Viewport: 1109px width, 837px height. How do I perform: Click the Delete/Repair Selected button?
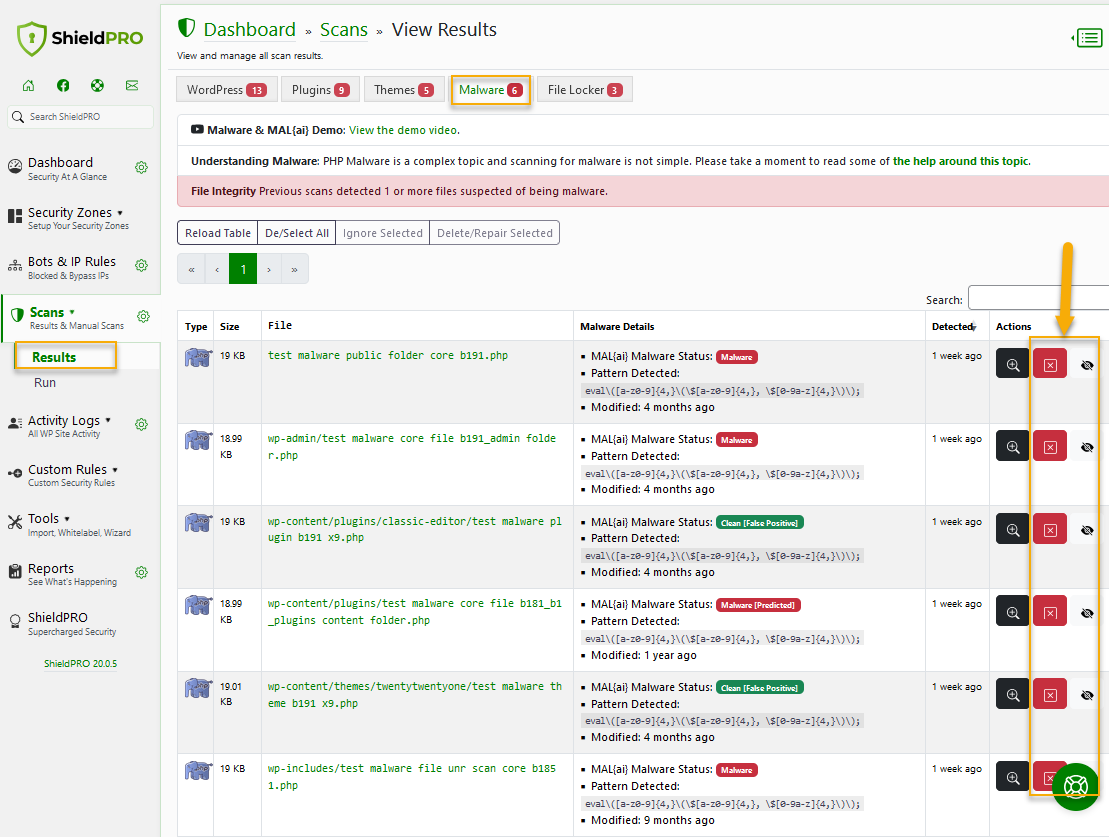pos(494,233)
